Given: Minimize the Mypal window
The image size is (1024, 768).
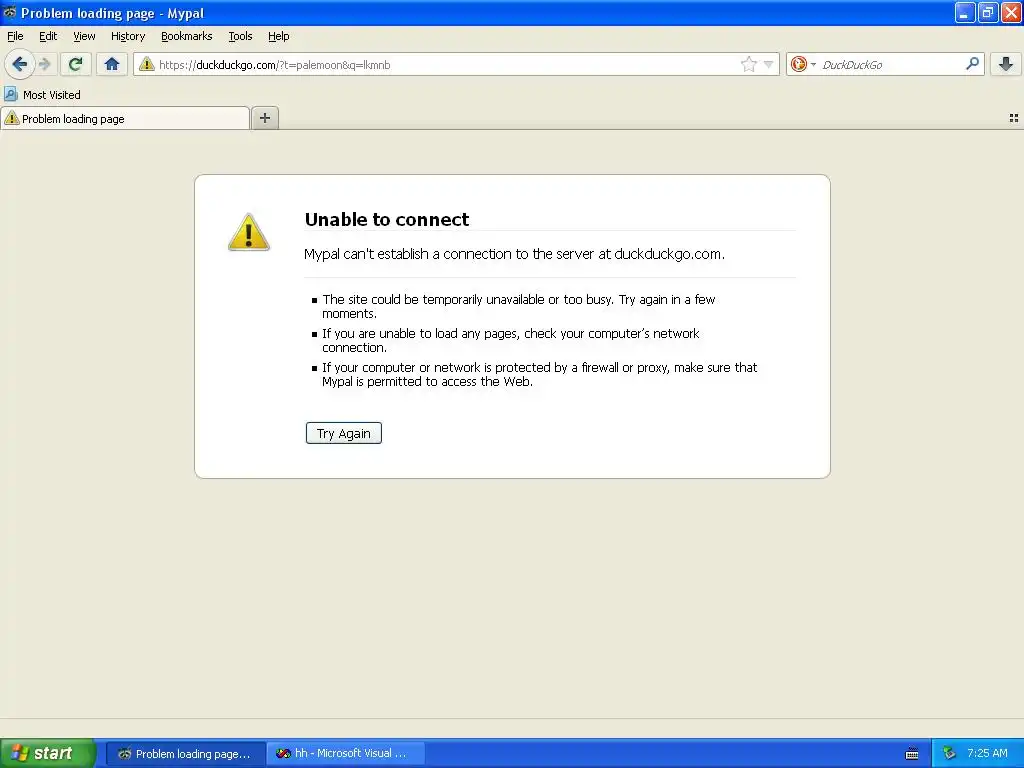Looking at the screenshot, I should tap(965, 12).
